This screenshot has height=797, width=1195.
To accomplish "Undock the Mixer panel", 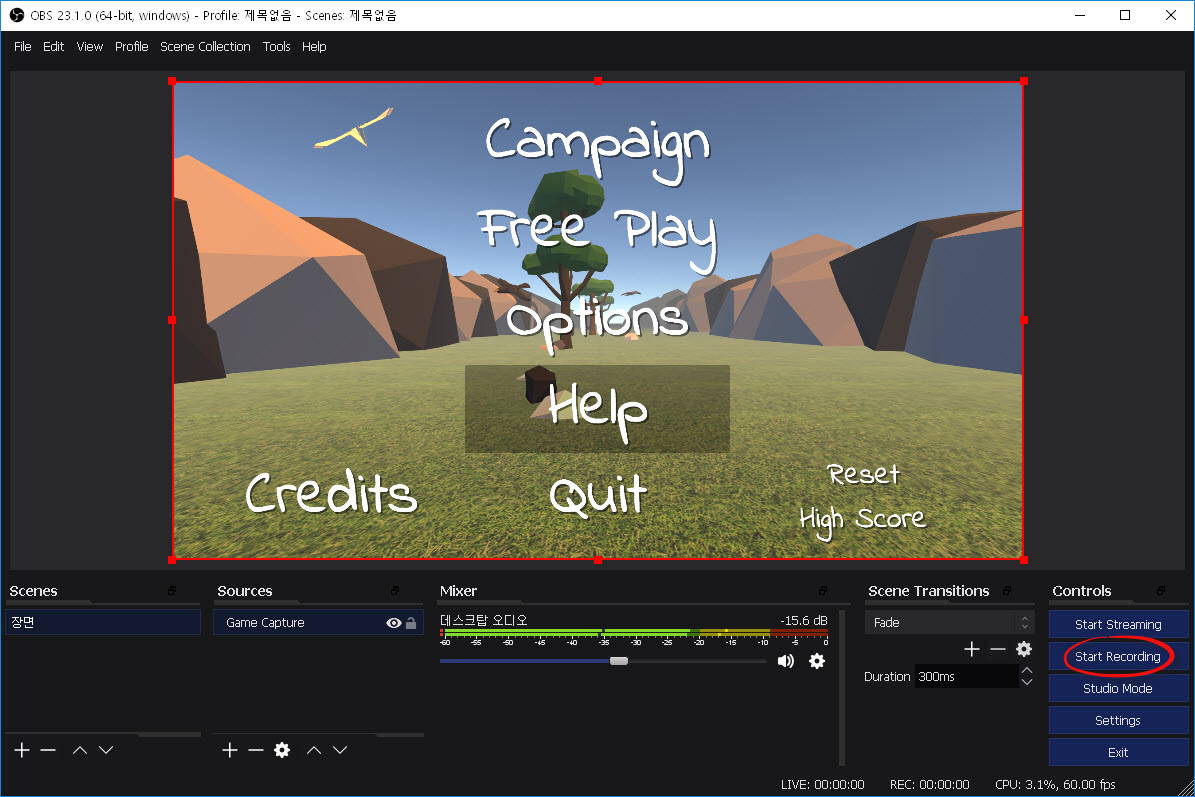I will click(823, 591).
